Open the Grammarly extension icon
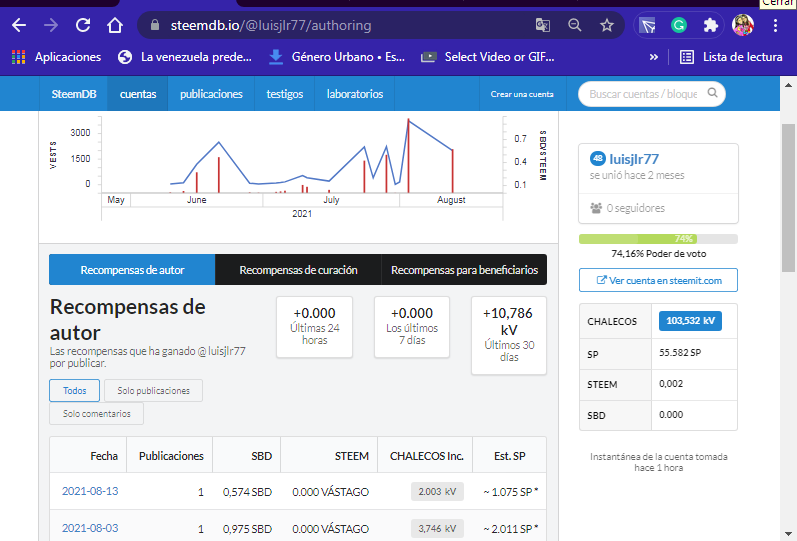The width and height of the screenshot is (797, 541). tap(679, 25)
